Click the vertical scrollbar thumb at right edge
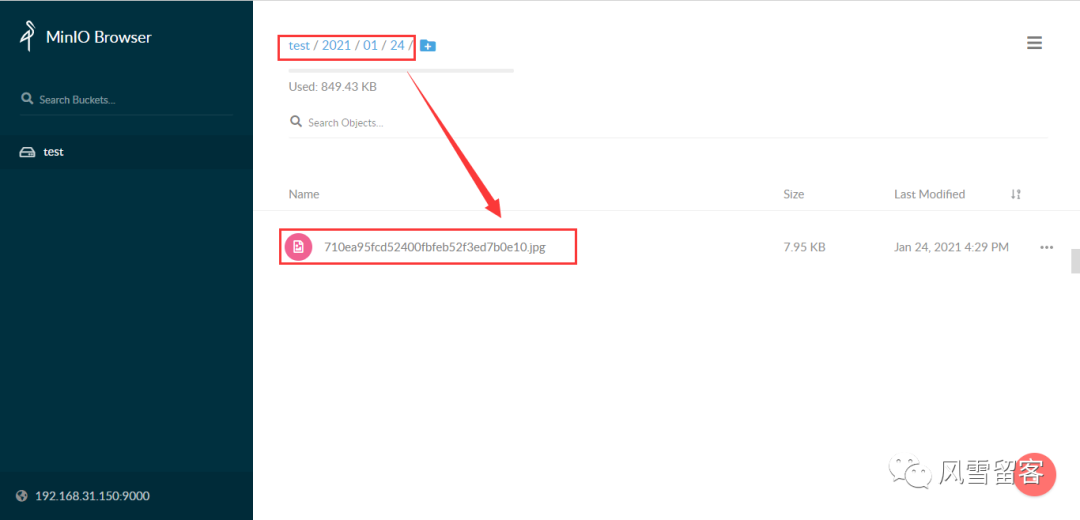 1075,261
